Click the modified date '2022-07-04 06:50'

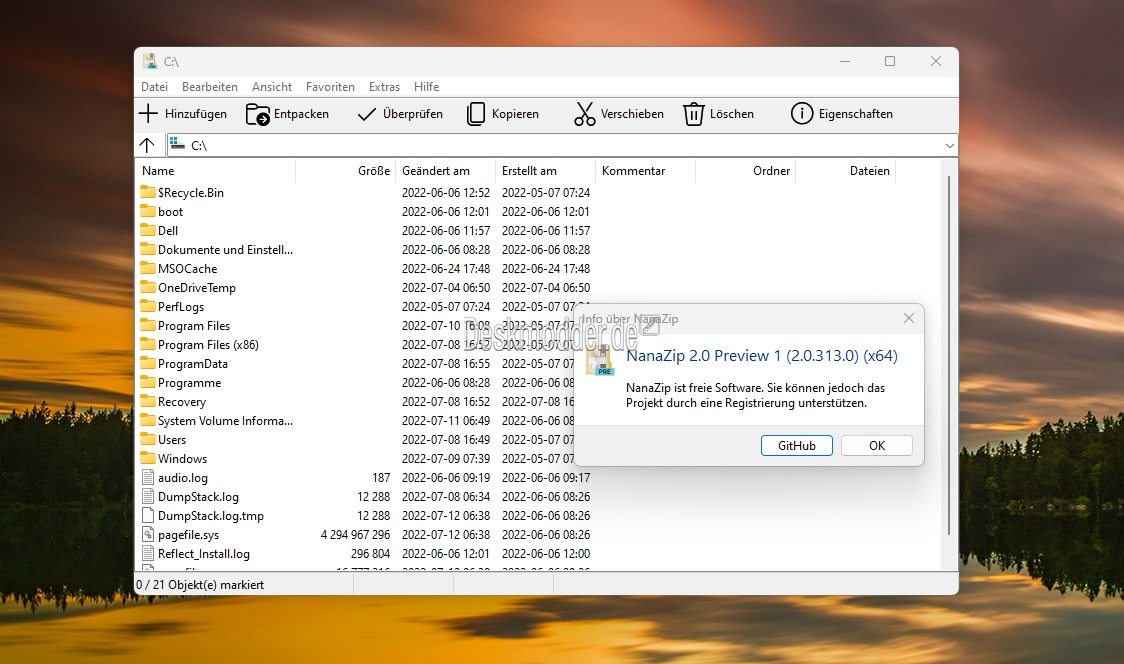point(446,288)
